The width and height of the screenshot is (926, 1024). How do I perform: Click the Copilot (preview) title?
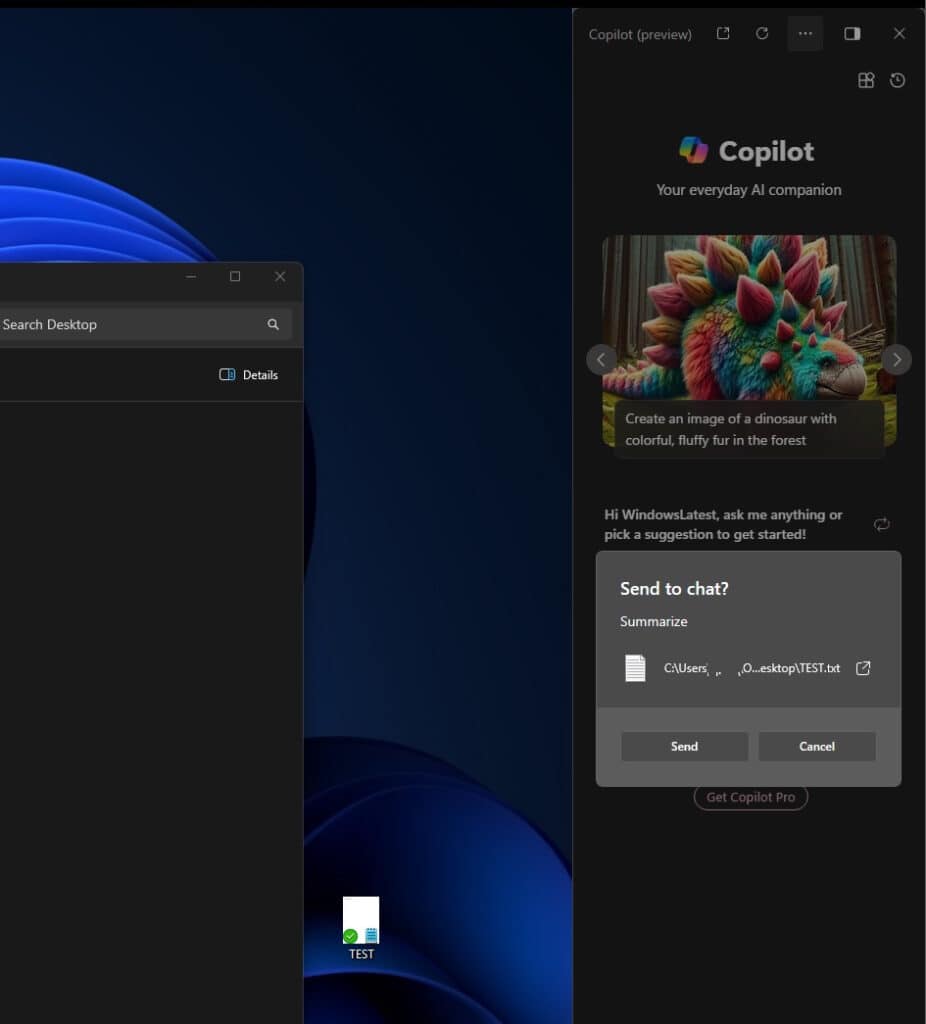coord(640,34)
